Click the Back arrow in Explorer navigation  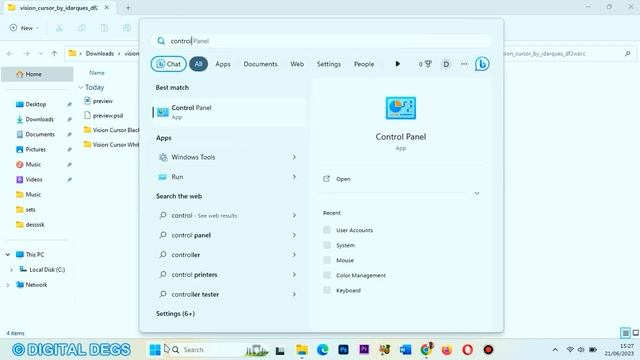pos(10,53)
